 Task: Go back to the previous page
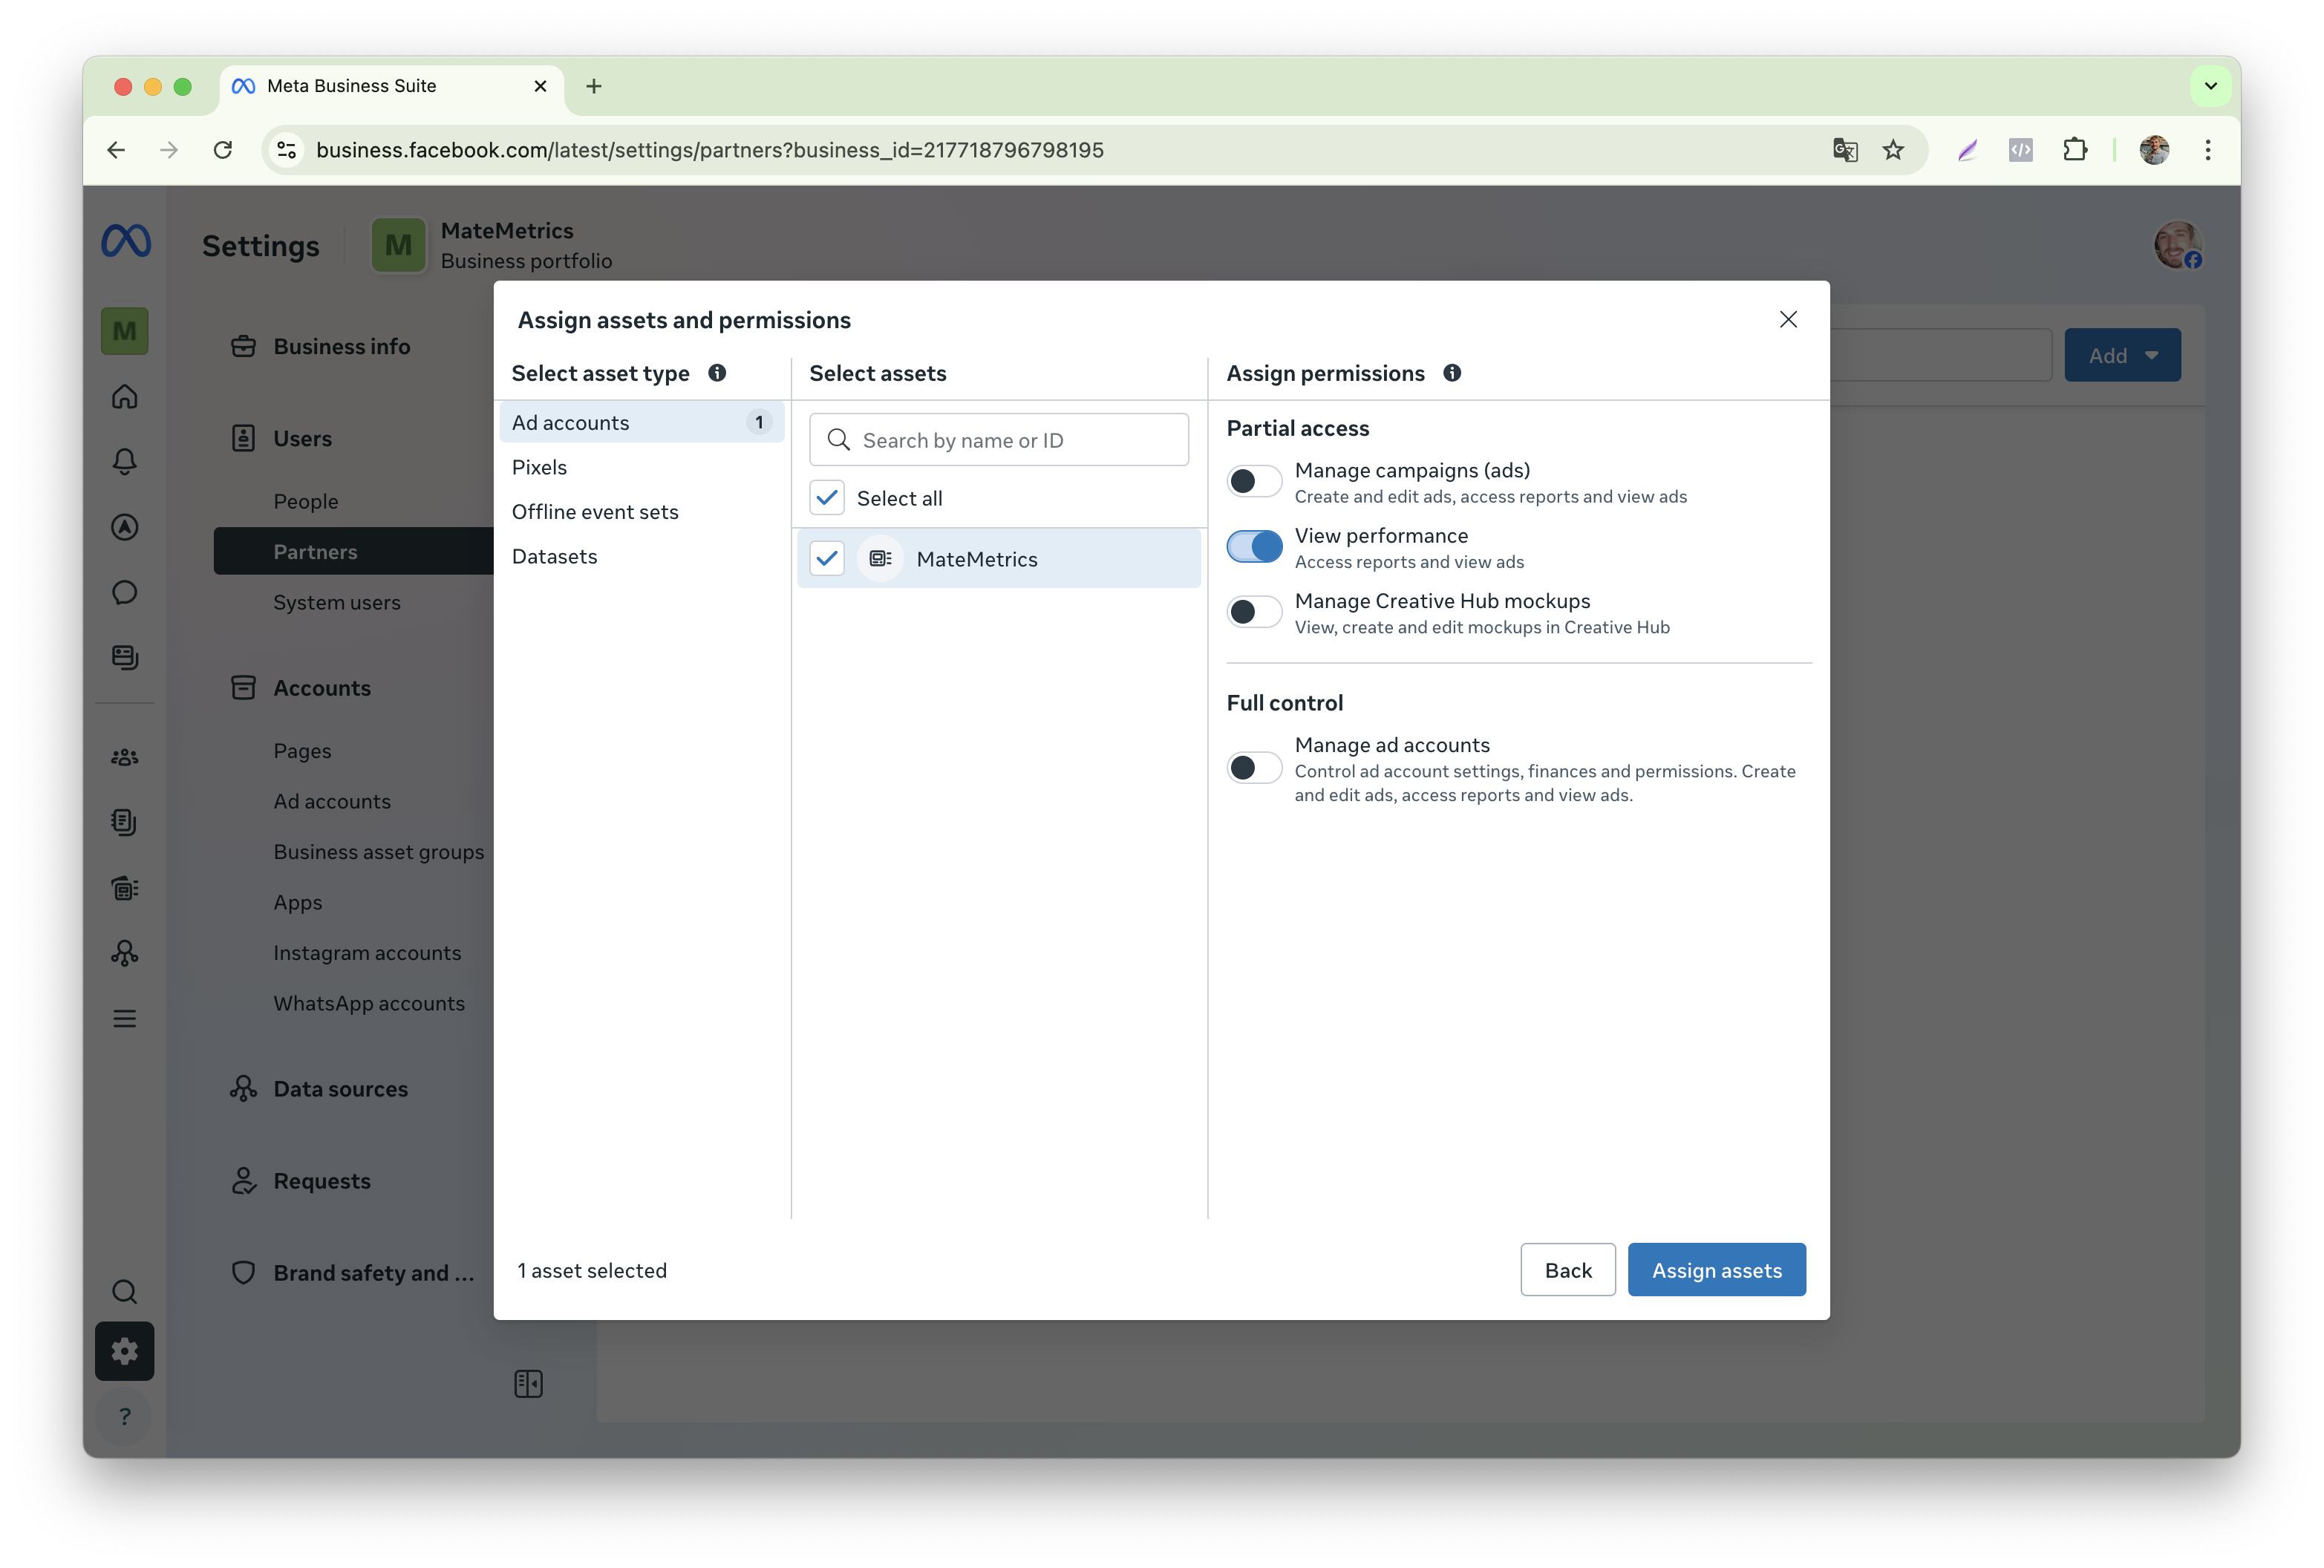(116, 150)
